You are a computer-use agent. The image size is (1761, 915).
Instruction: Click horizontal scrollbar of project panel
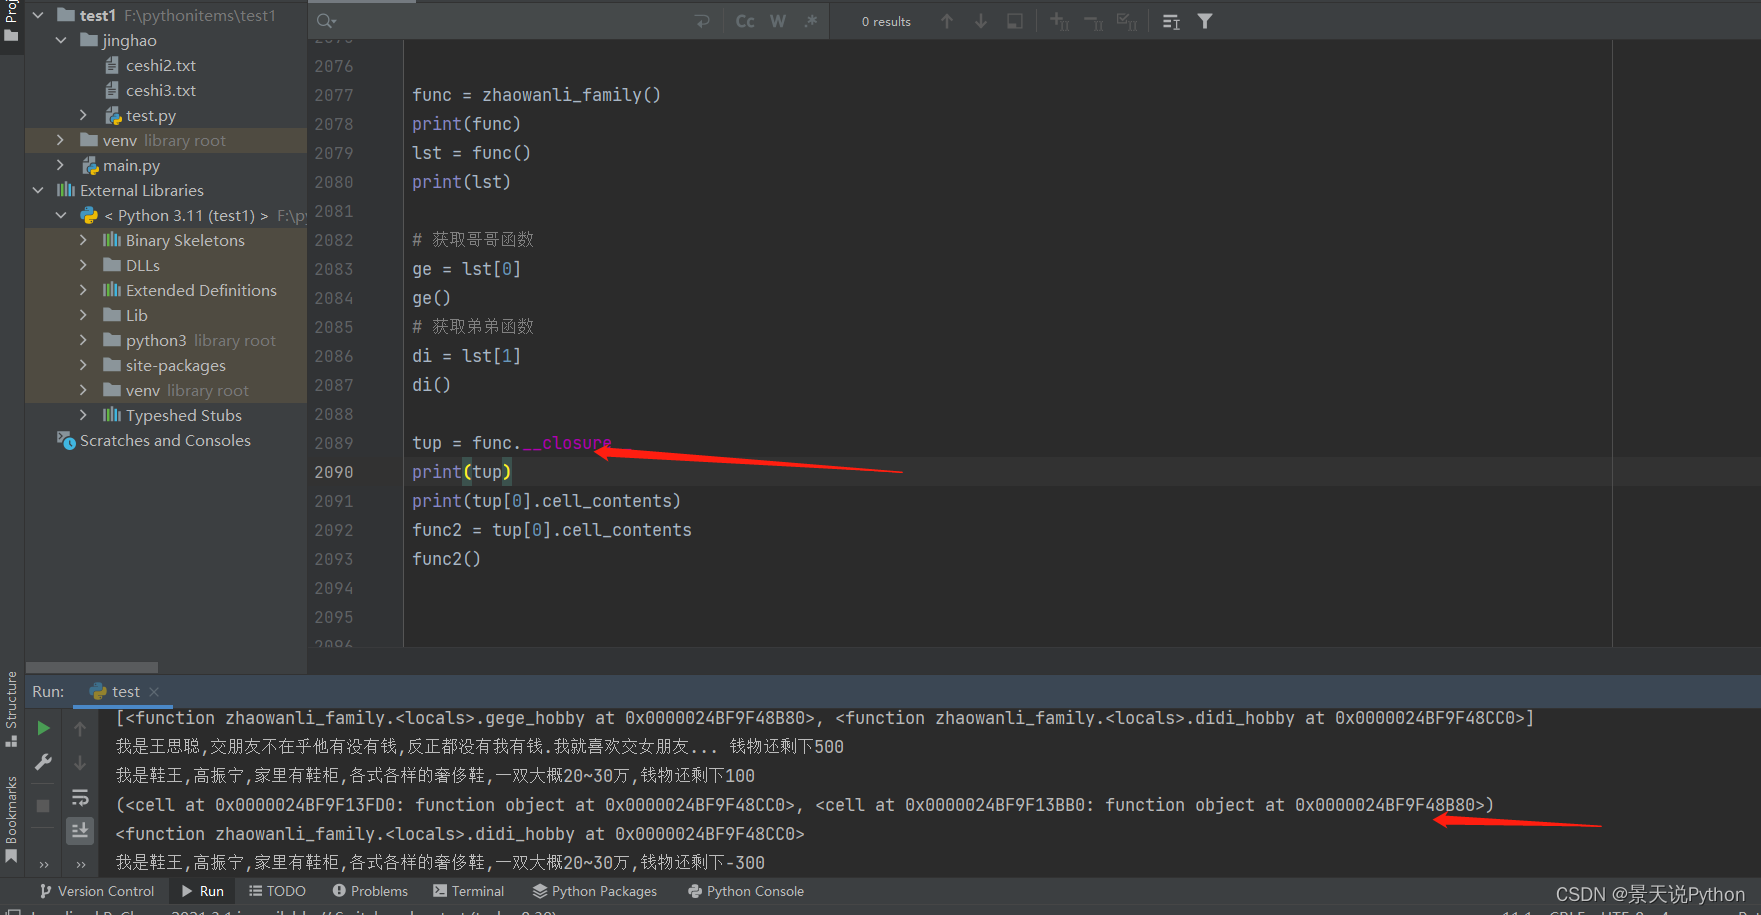click(x=92, y=667)
